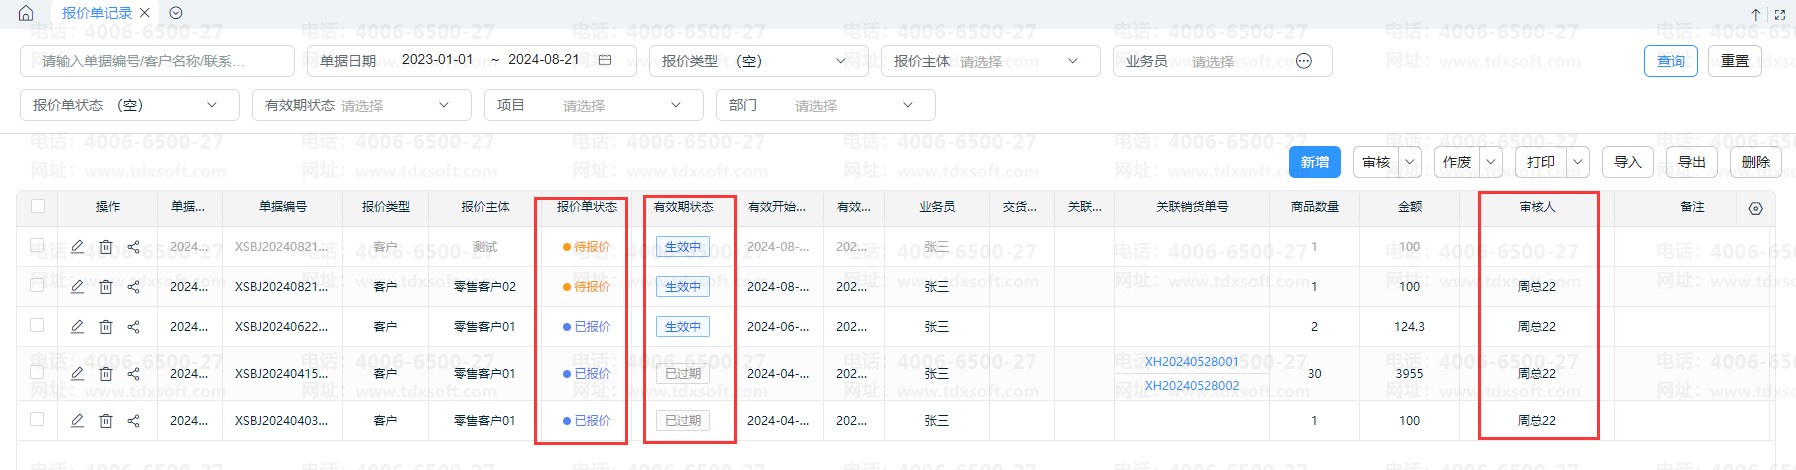Expand the 审核 button dropdown arrow
This screenshot has height=470, width=1796.
click(x=1410, y=162)
